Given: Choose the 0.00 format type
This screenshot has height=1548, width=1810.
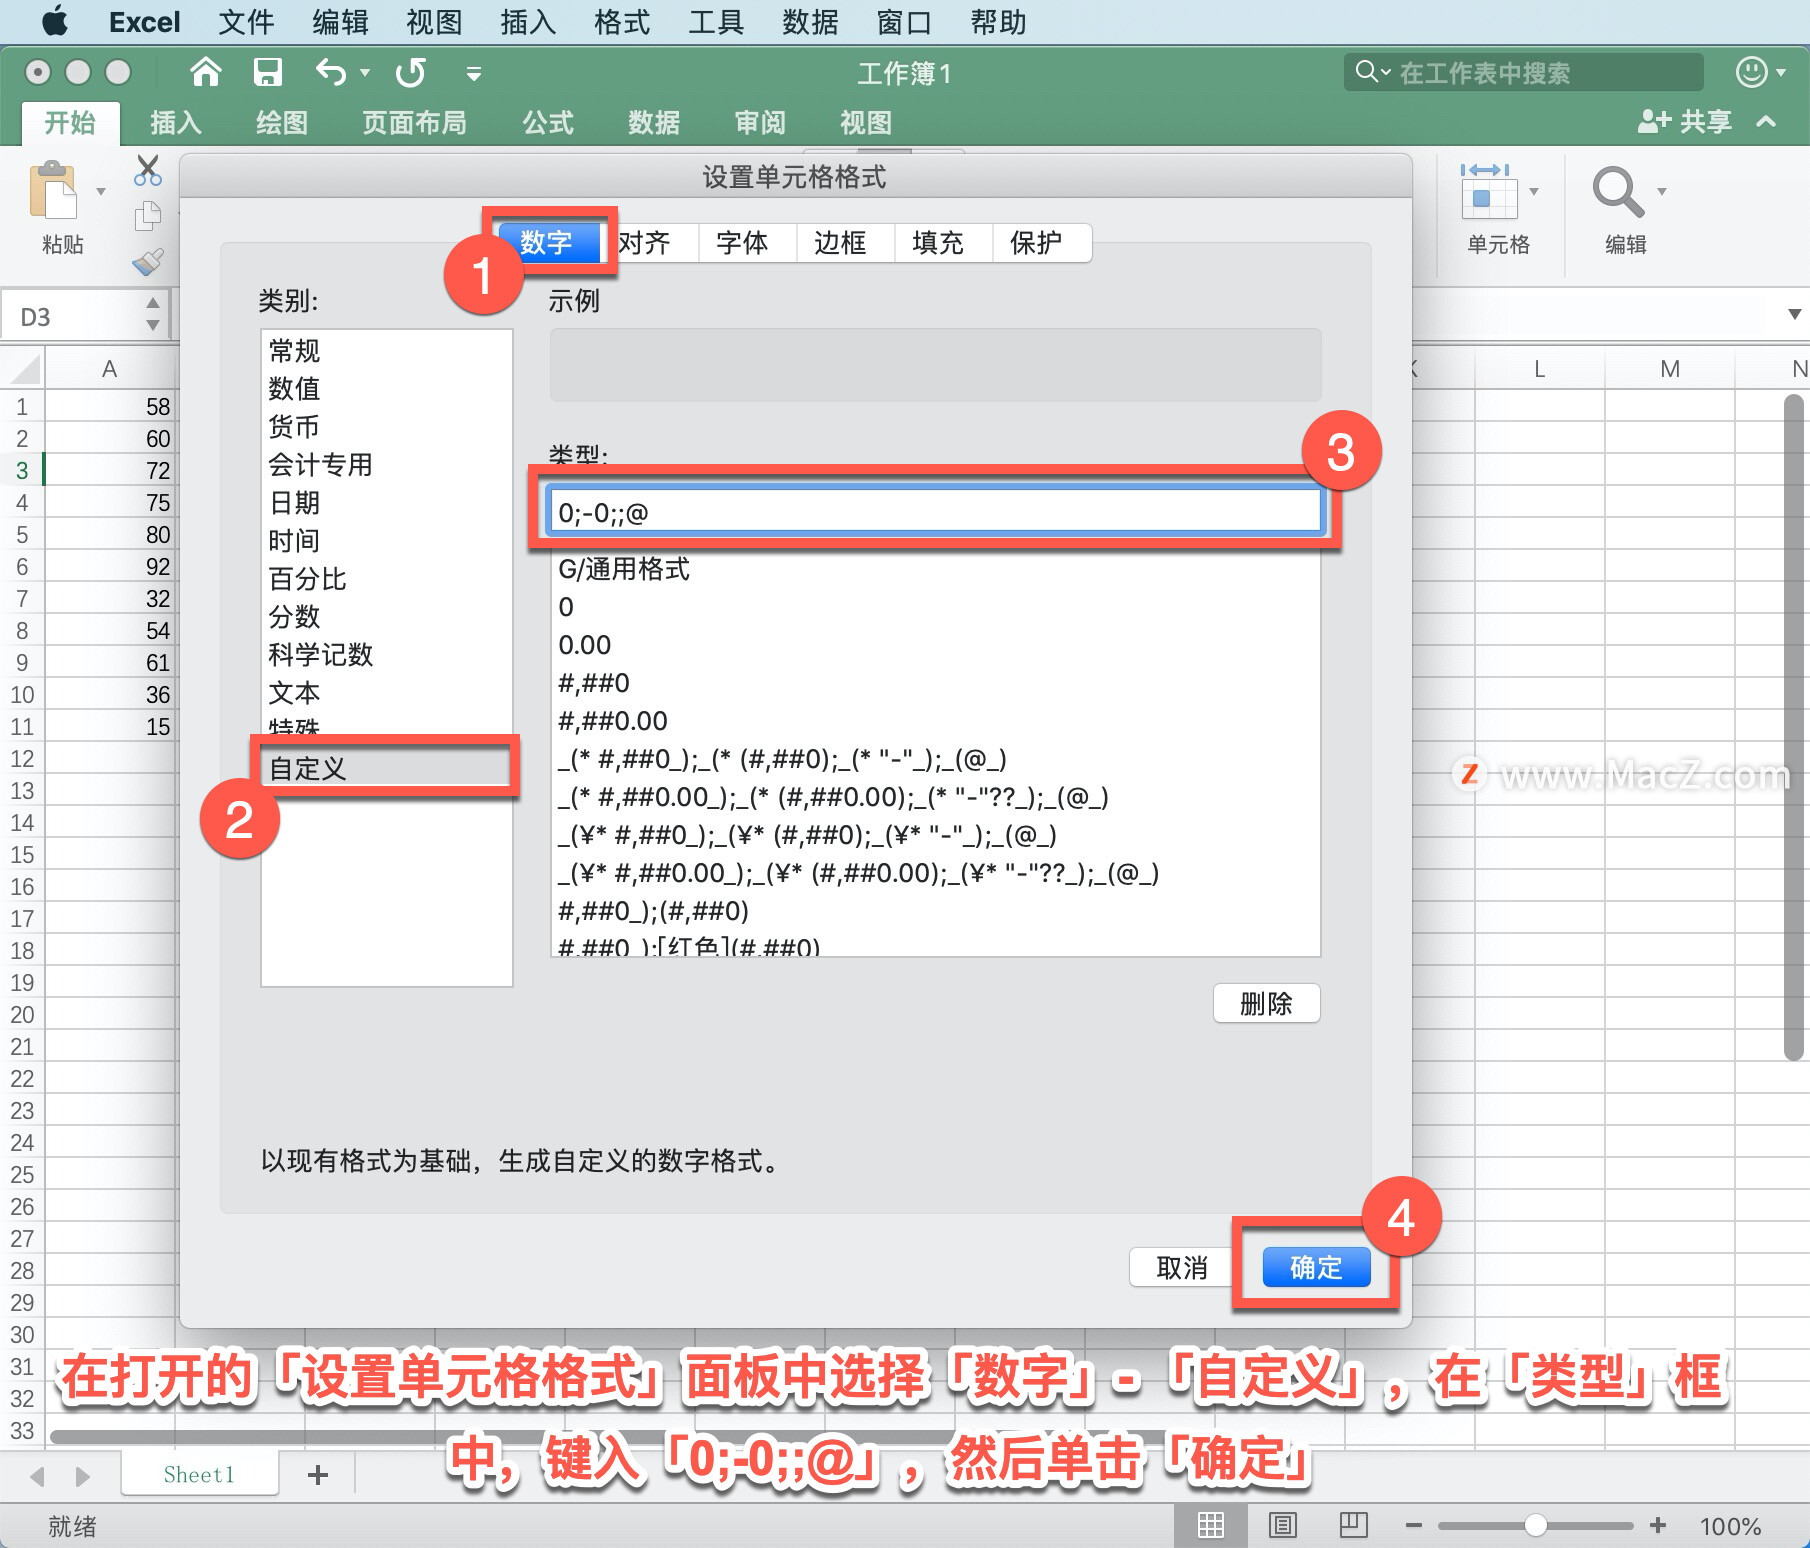Looking at the screenshot, I should click(x=935, y=646).
